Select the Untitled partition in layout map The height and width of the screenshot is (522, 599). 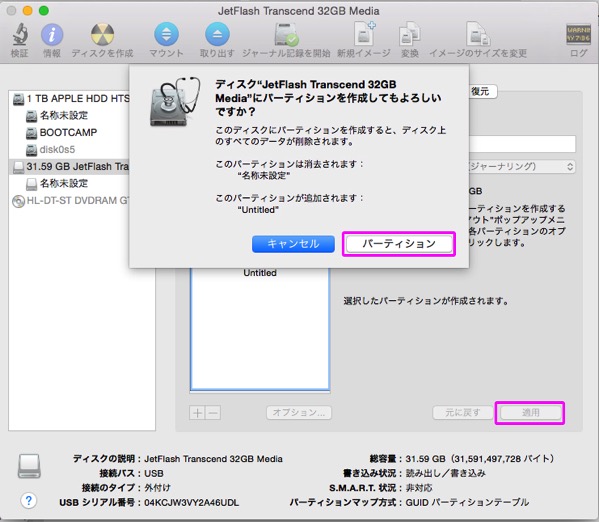[260, 329]
